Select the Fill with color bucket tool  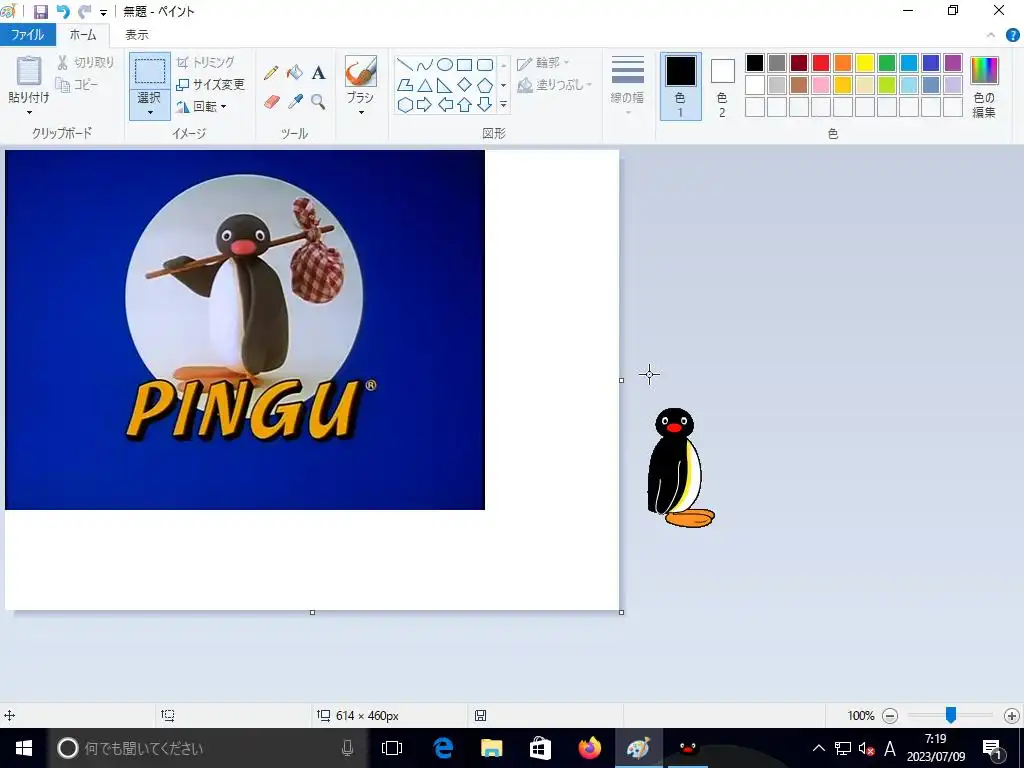(295, 72)
